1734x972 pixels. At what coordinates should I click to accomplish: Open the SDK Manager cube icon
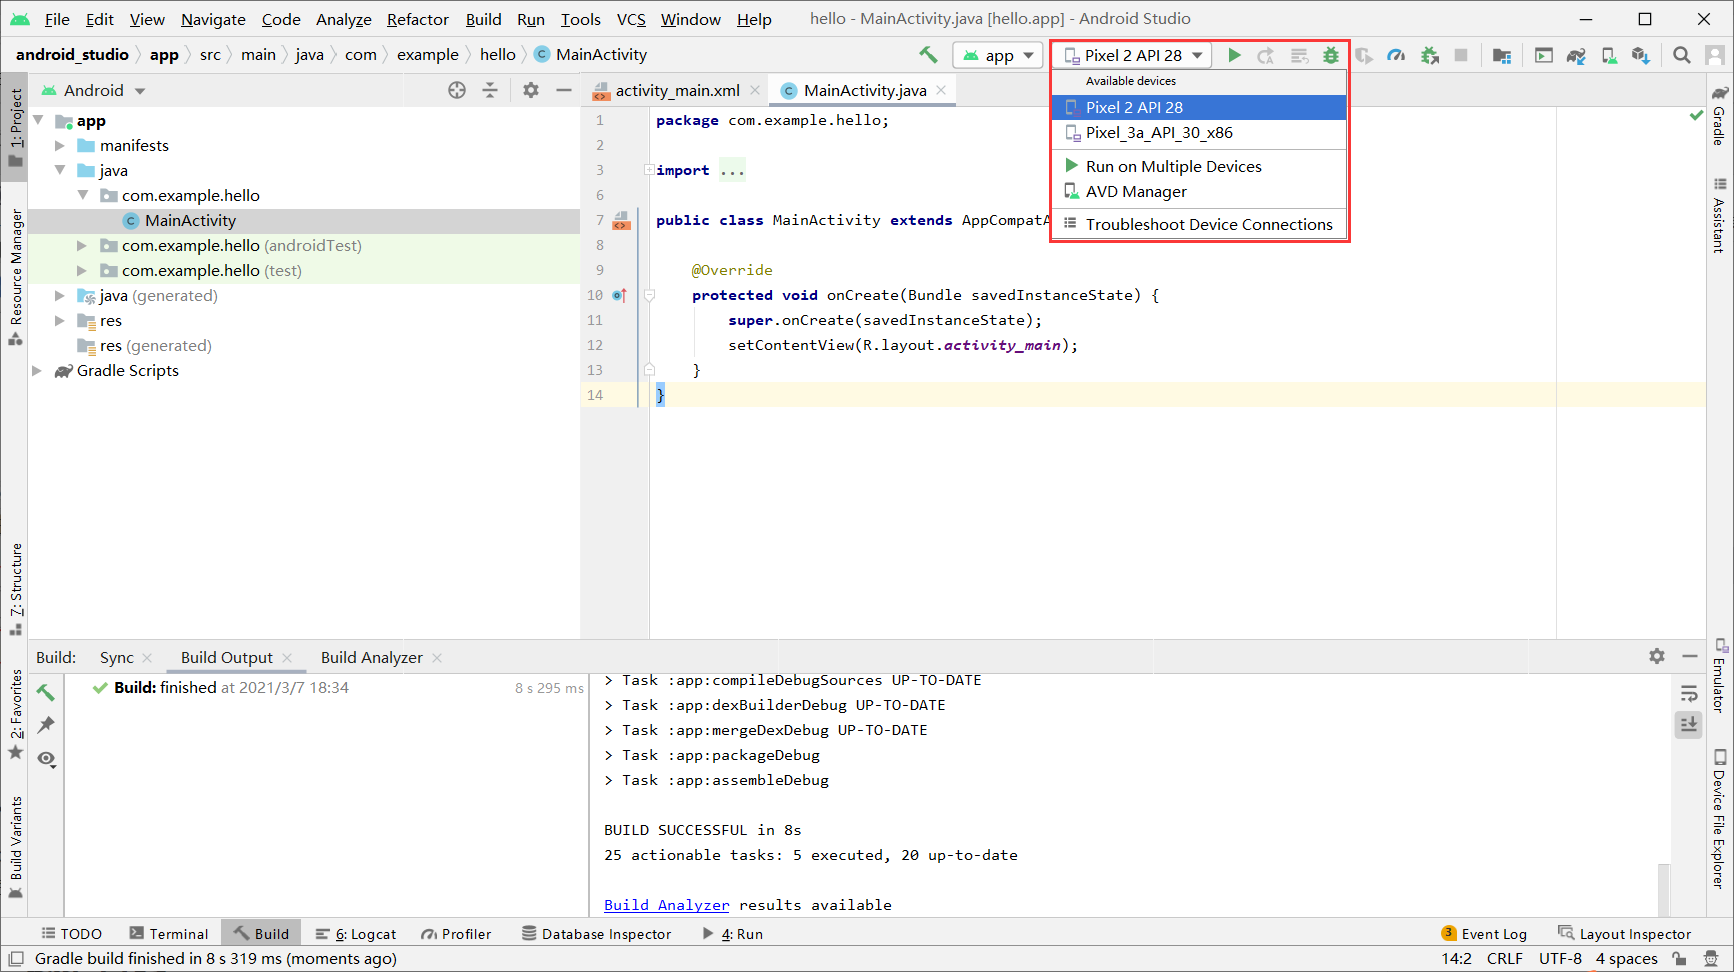click(1641, 55)
